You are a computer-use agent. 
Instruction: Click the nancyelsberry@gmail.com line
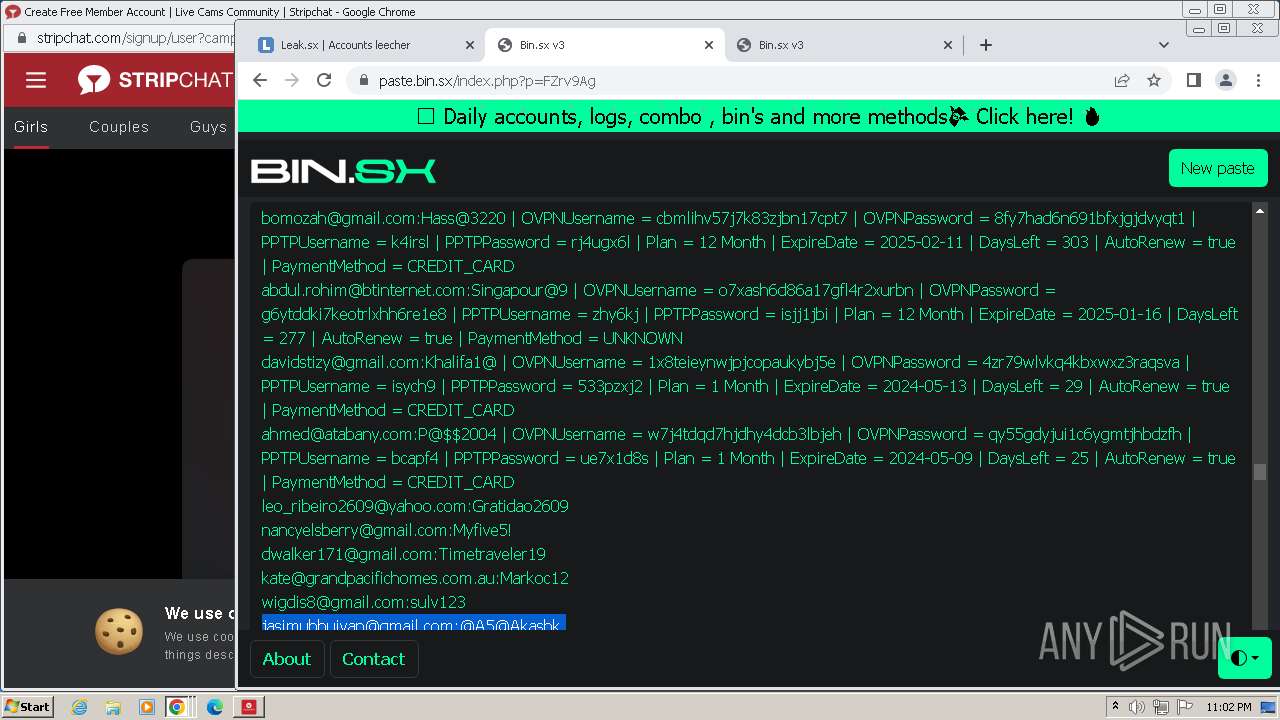coord(386,530)
